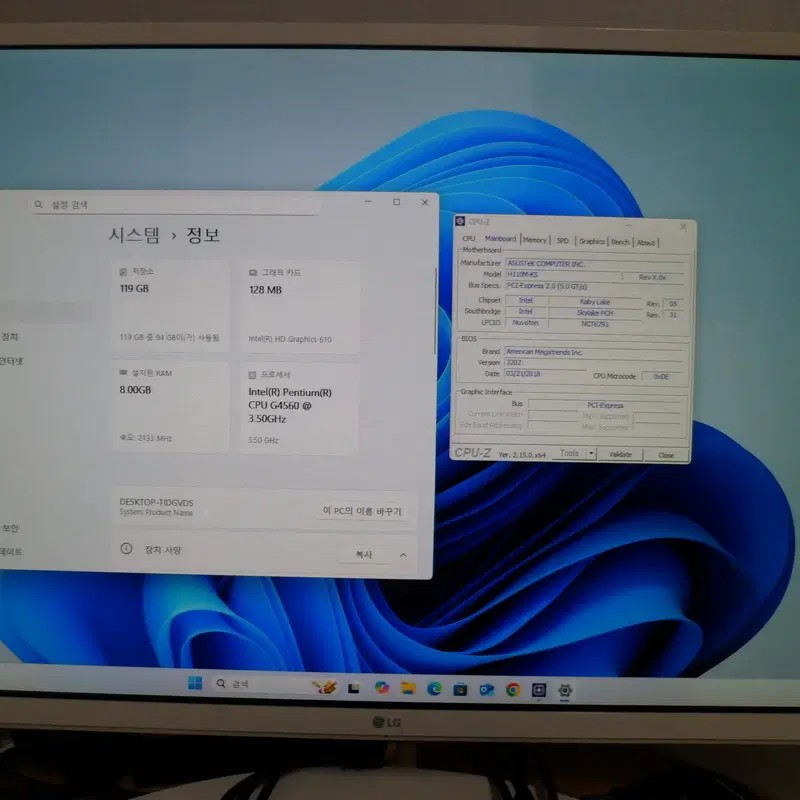Image resolution: width=800 pixels, height=800 pixels.
Task: Click the Southbridge value Skylake PCH
Action: point(595,313)
